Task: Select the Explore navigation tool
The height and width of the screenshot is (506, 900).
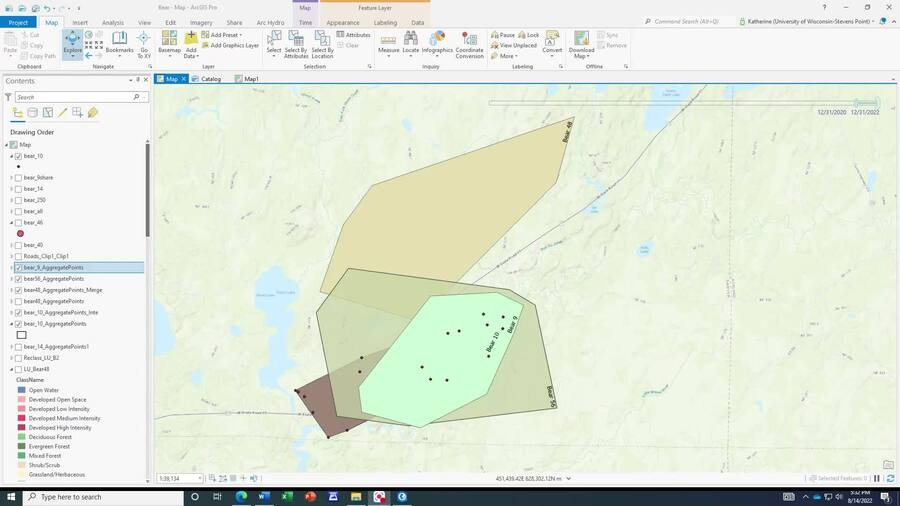Action: point(73,41)
